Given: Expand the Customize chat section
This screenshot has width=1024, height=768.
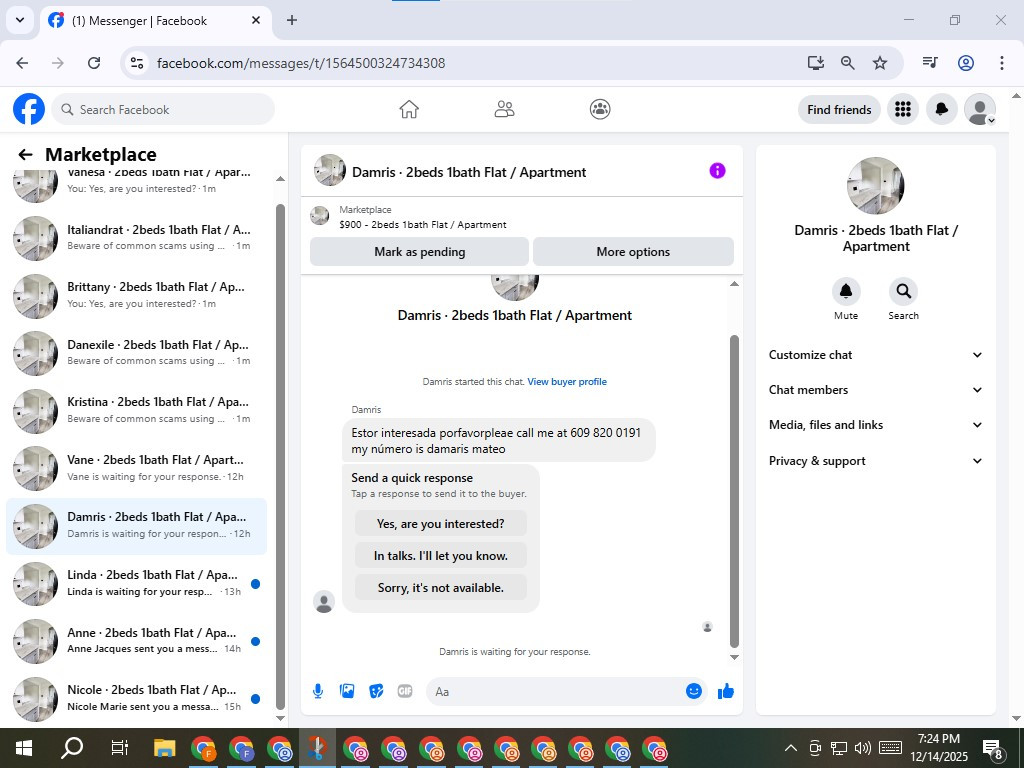Looking at the screenshot, I should [x=875, y=355].
